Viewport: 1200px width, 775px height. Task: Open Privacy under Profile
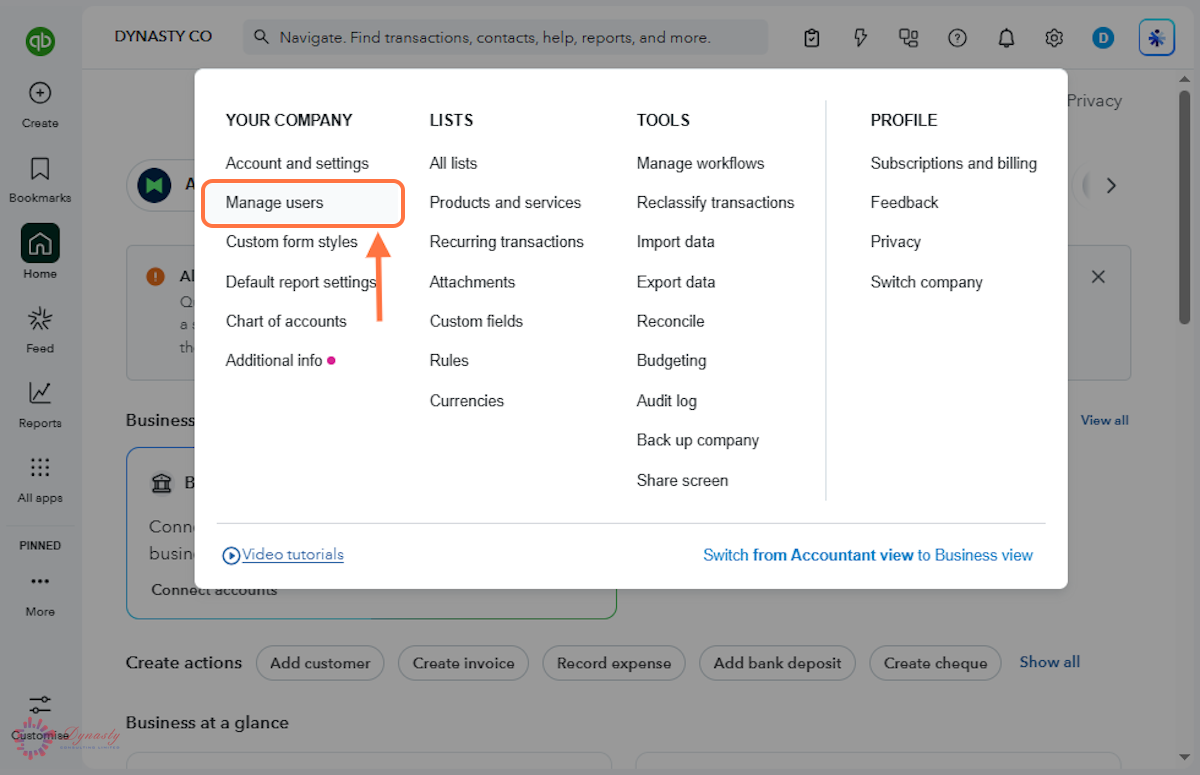point(895,242)
